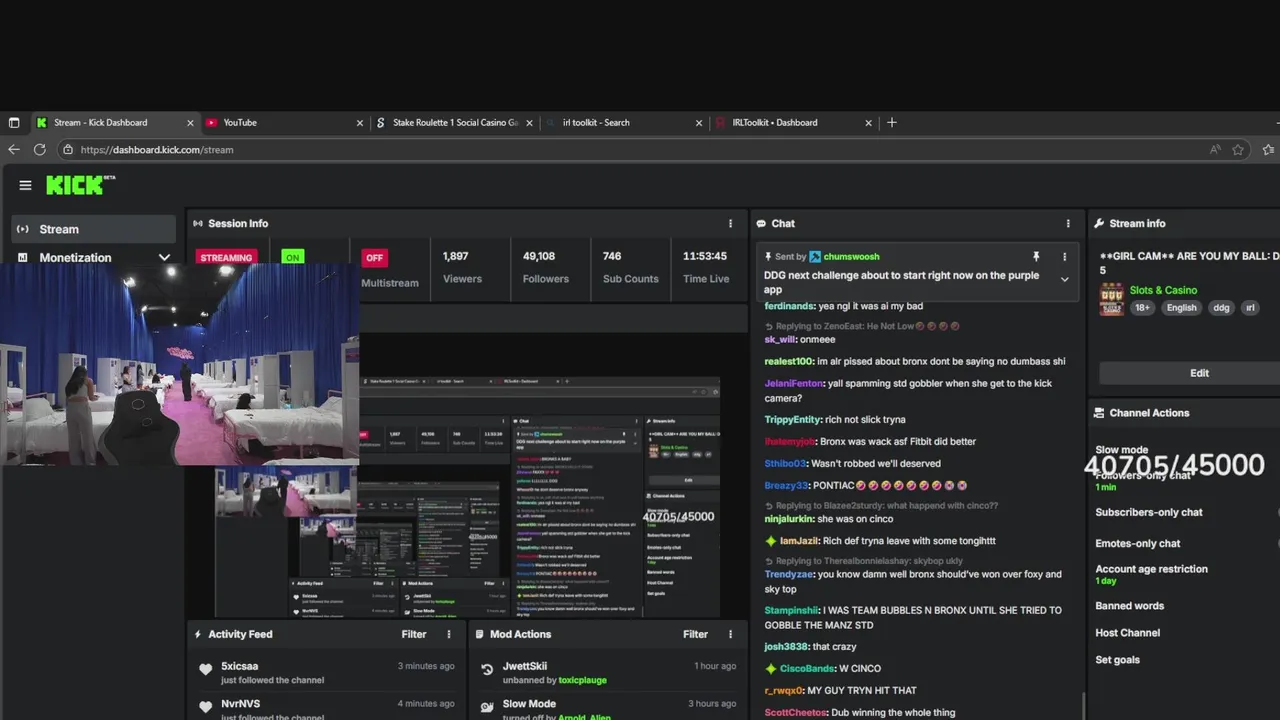Click the irl stream tag
Viewport: 1280px width, 720px height.
click(x=1250, y=308)
